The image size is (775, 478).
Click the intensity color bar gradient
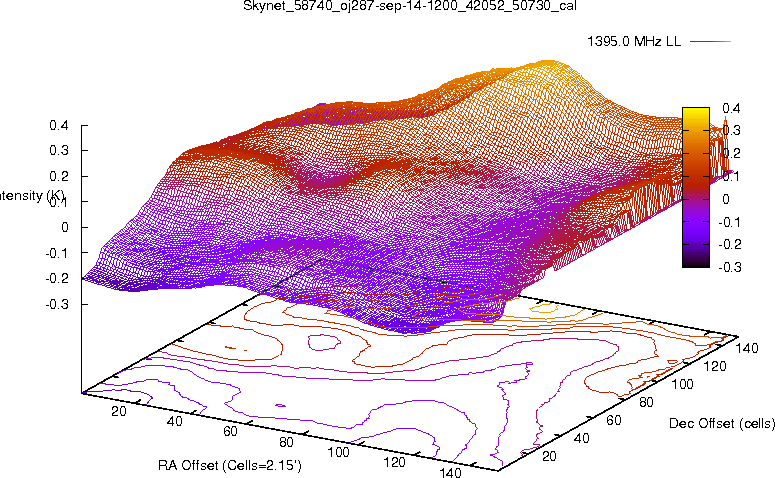click(x=696, y=187)
